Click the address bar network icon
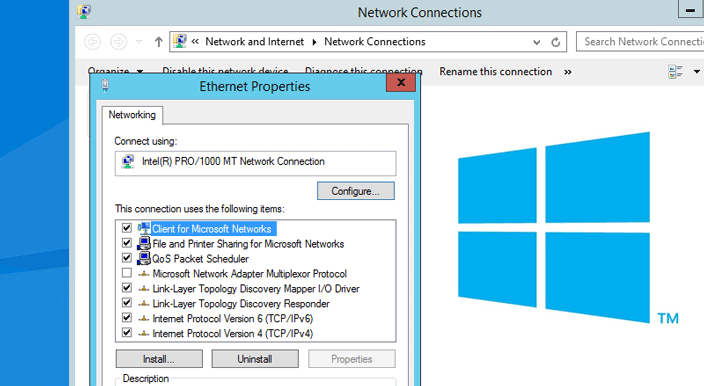 tap(180, 41)
